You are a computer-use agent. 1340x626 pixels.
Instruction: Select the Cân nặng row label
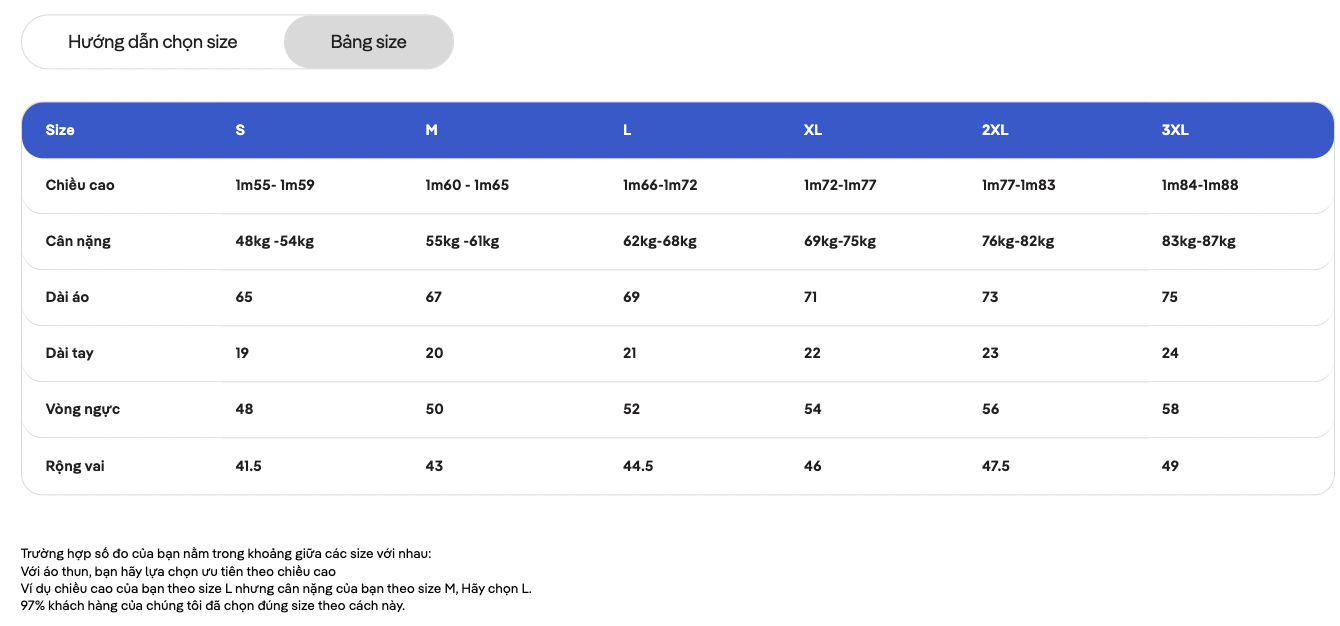point(78,241)
